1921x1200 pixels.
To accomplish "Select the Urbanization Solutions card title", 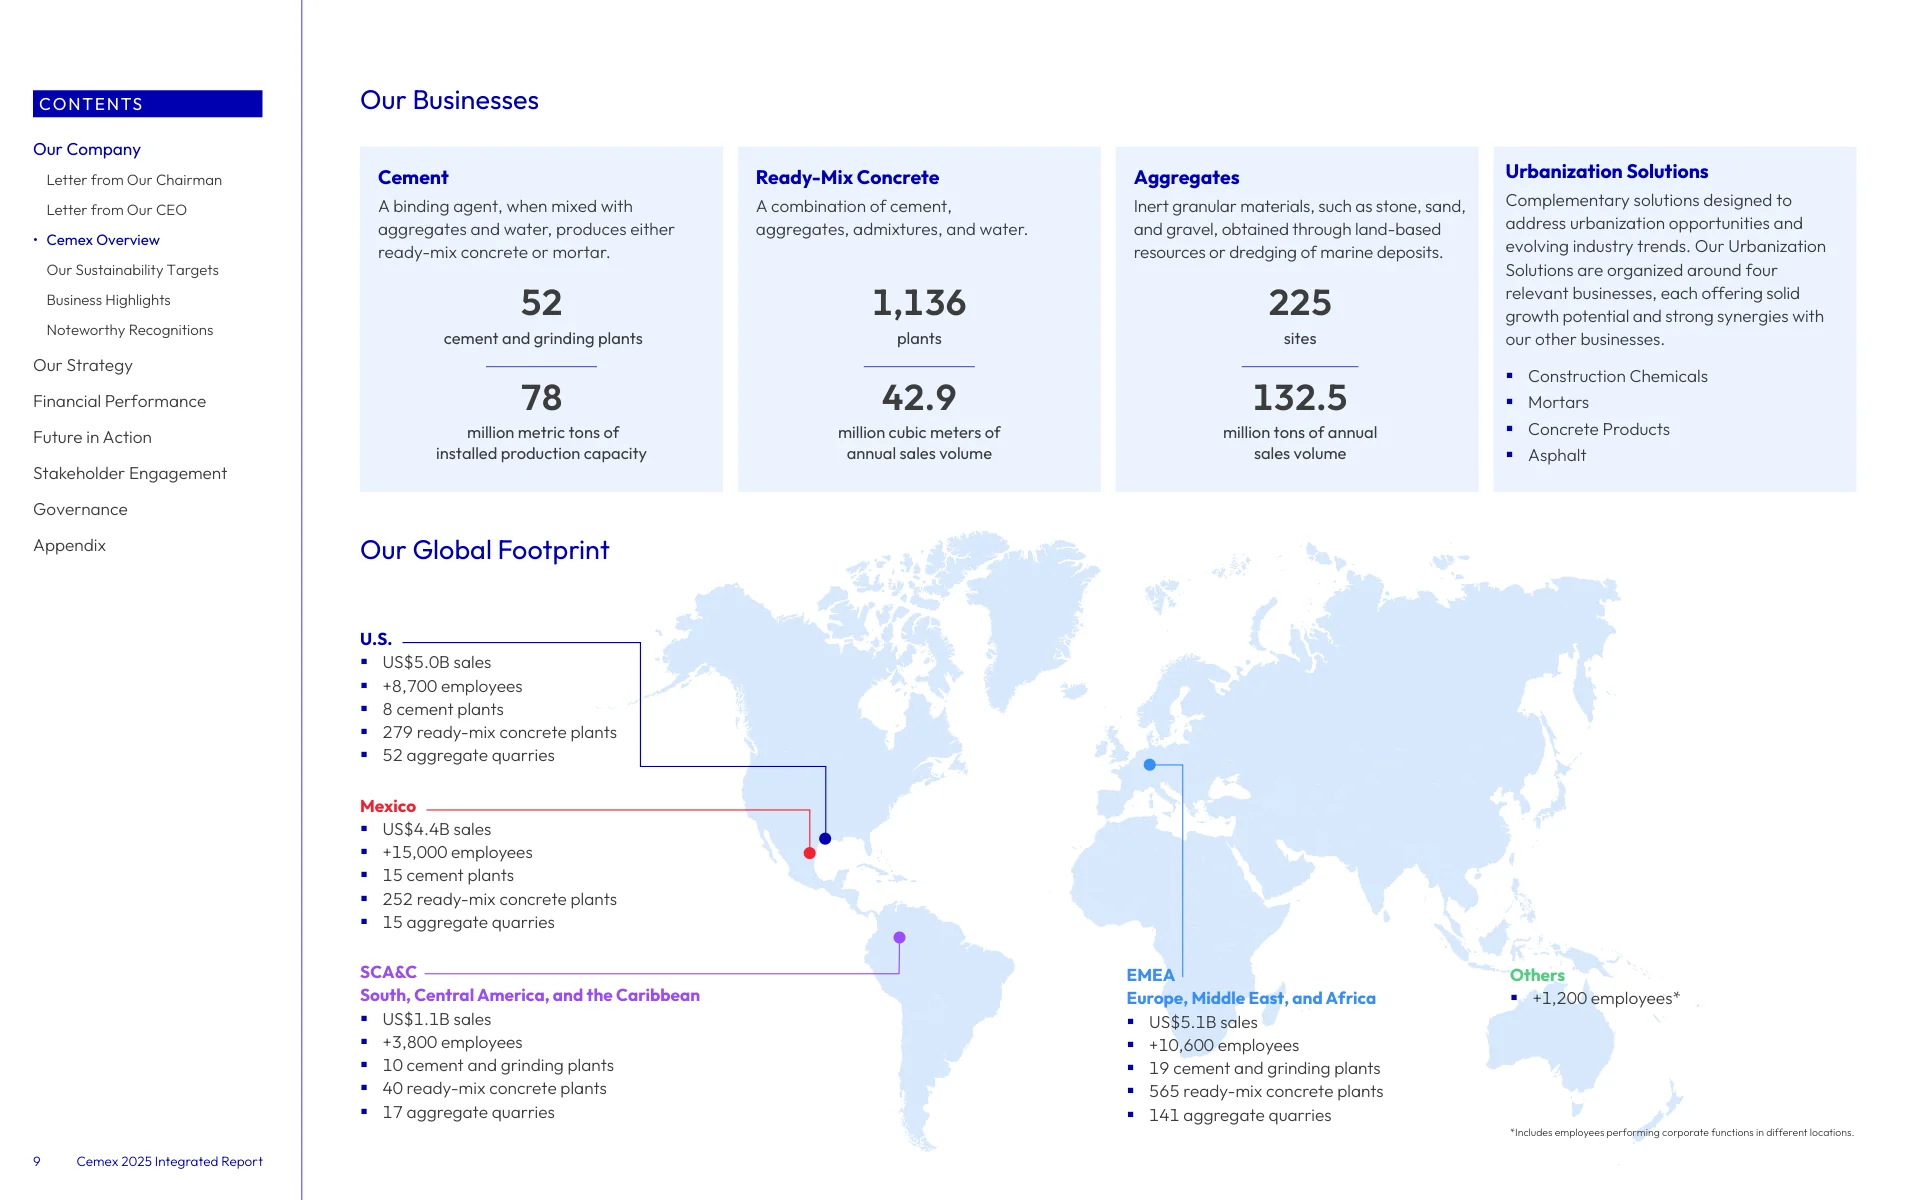I will (1607, 172).
